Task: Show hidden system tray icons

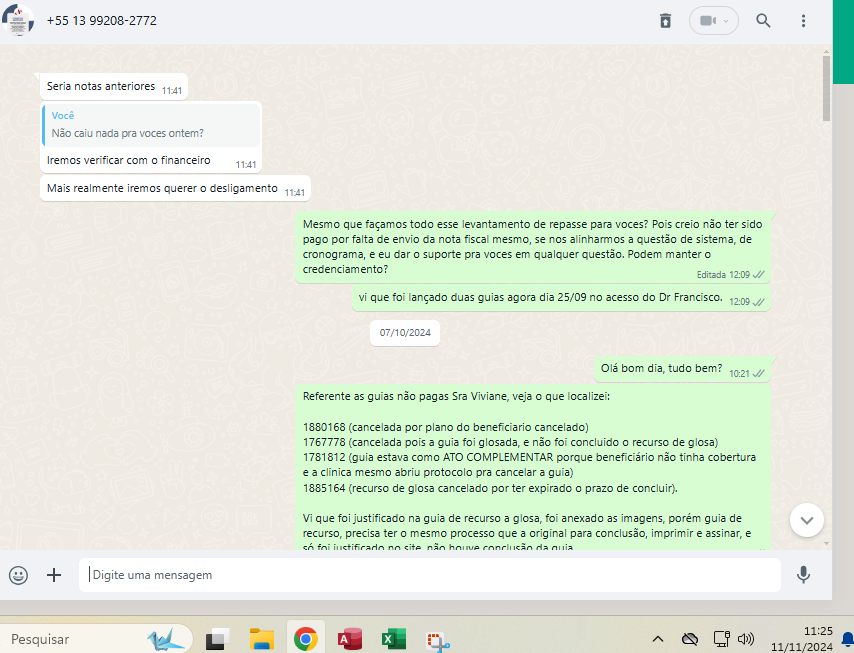Action: pyautogui.click(x=658, y=639)
